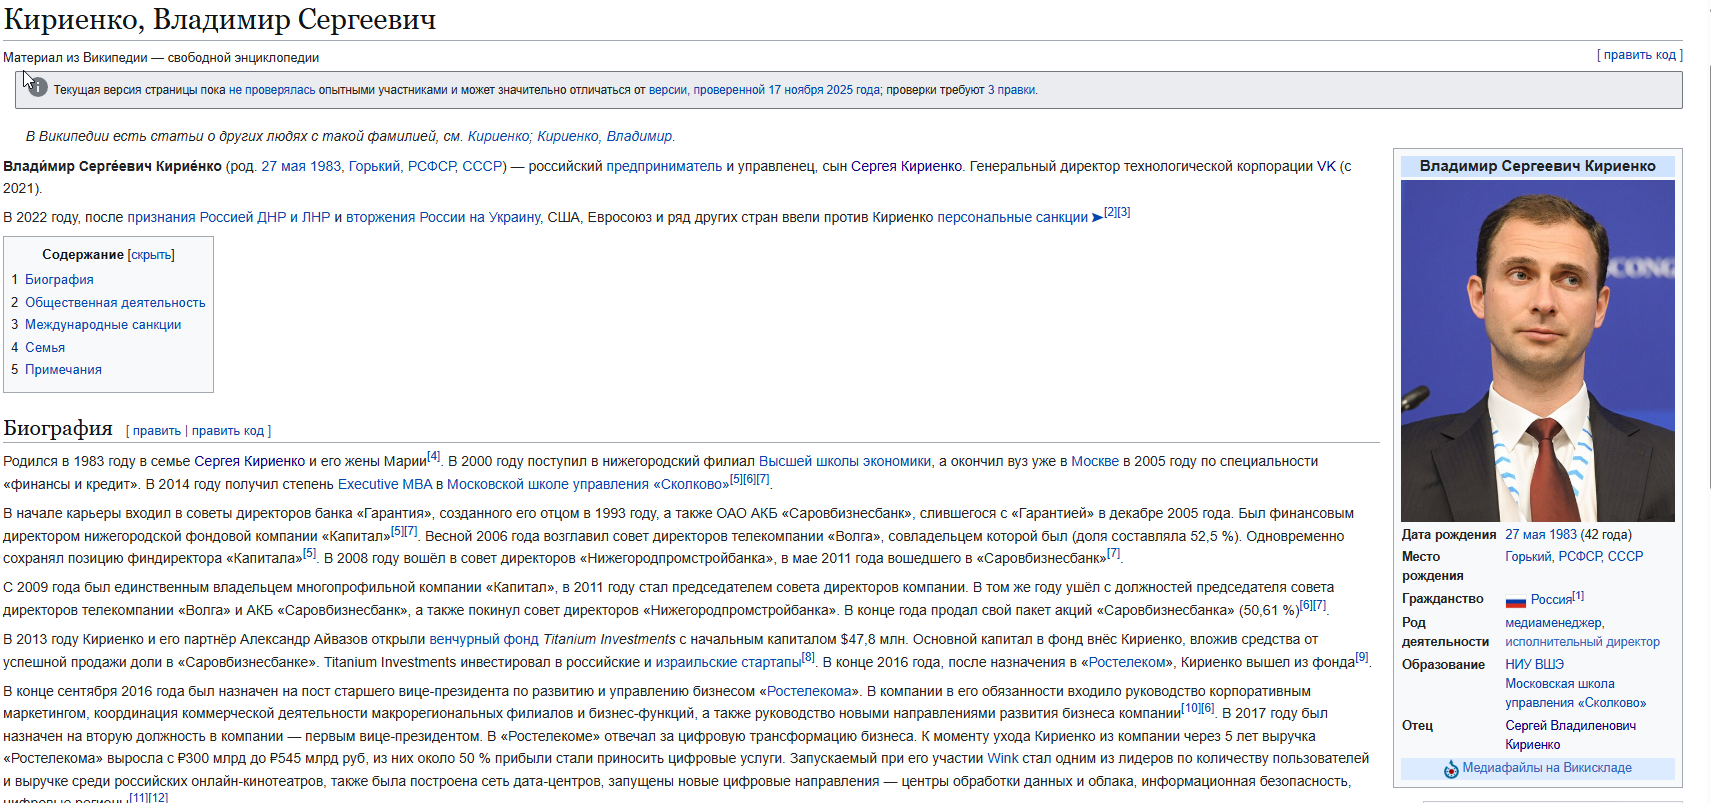Click footnote reference [2] after the sanctions sentence
The image size is (1711, 803).
tap(1110, 212)
